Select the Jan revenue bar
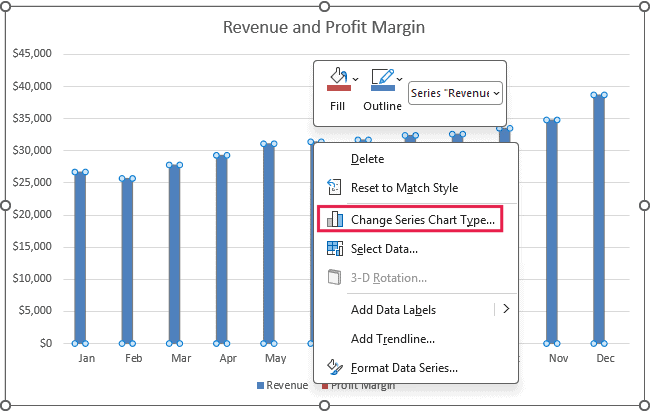 (x=80, y=258)
